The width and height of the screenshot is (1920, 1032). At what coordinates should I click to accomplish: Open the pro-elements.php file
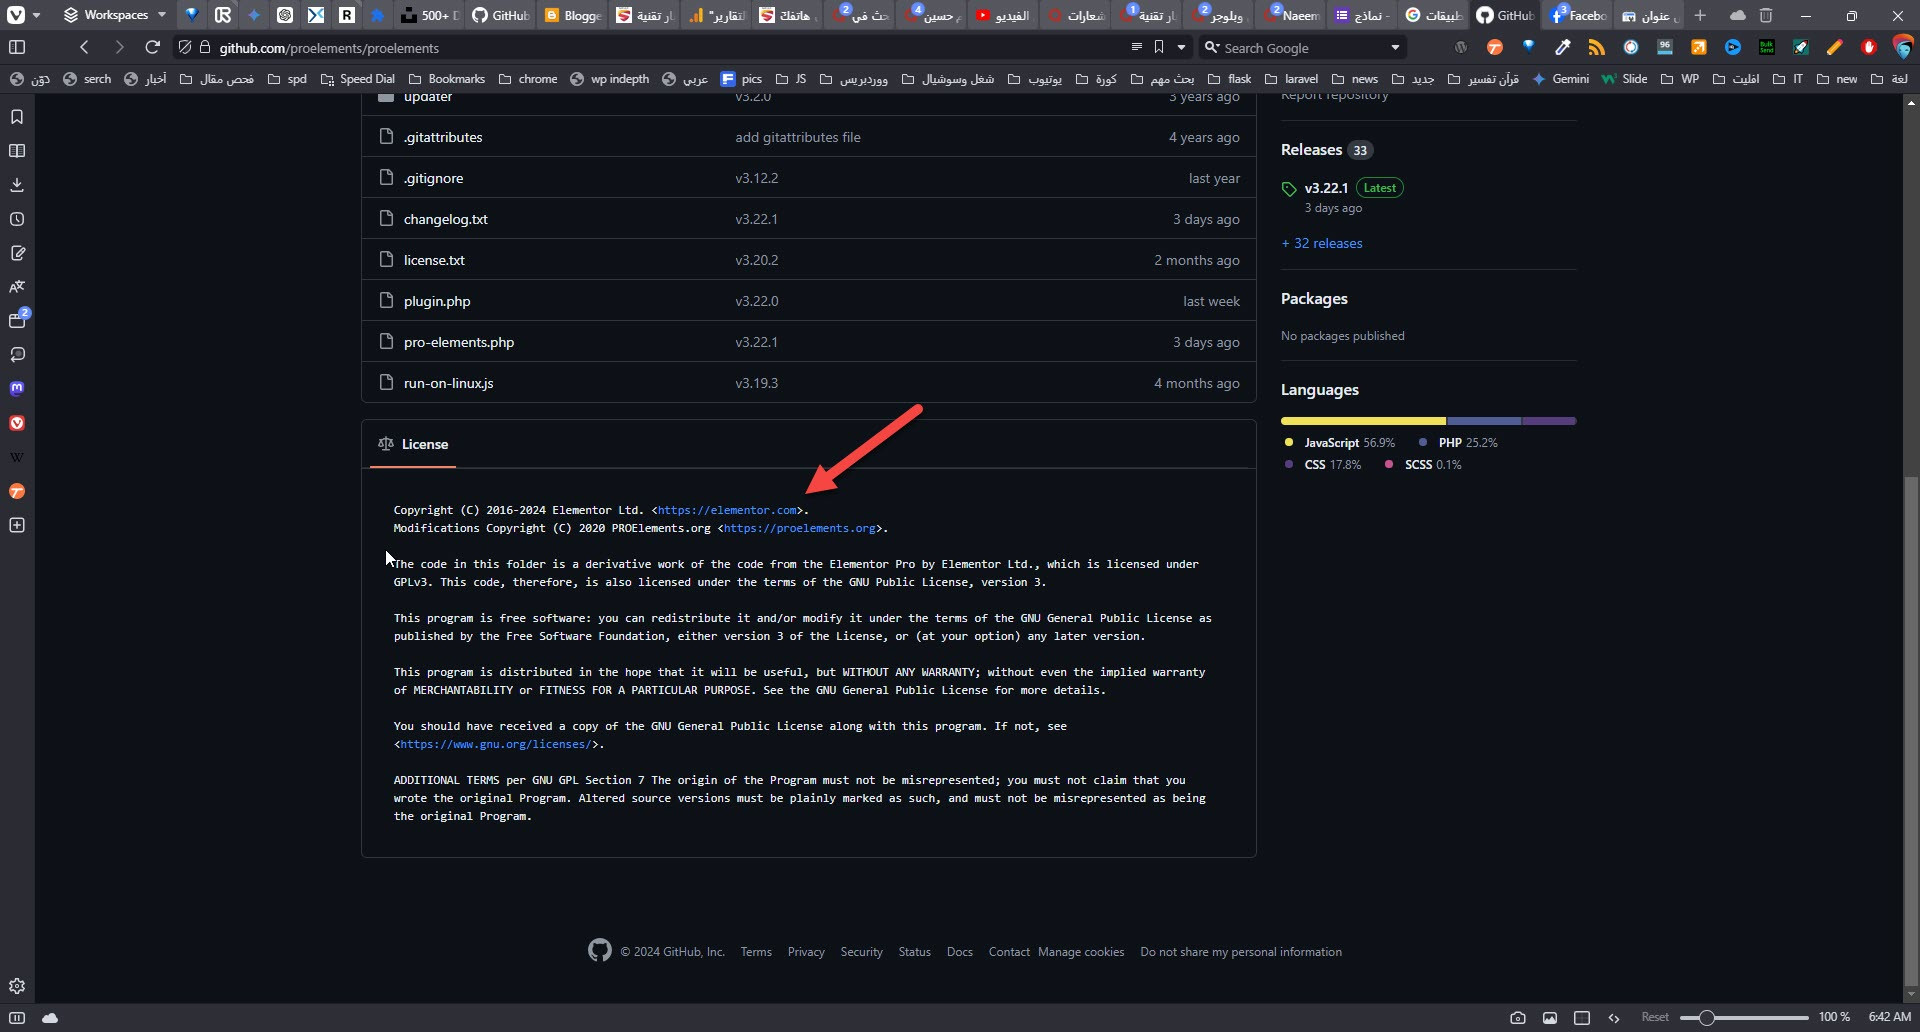point(458,342)
